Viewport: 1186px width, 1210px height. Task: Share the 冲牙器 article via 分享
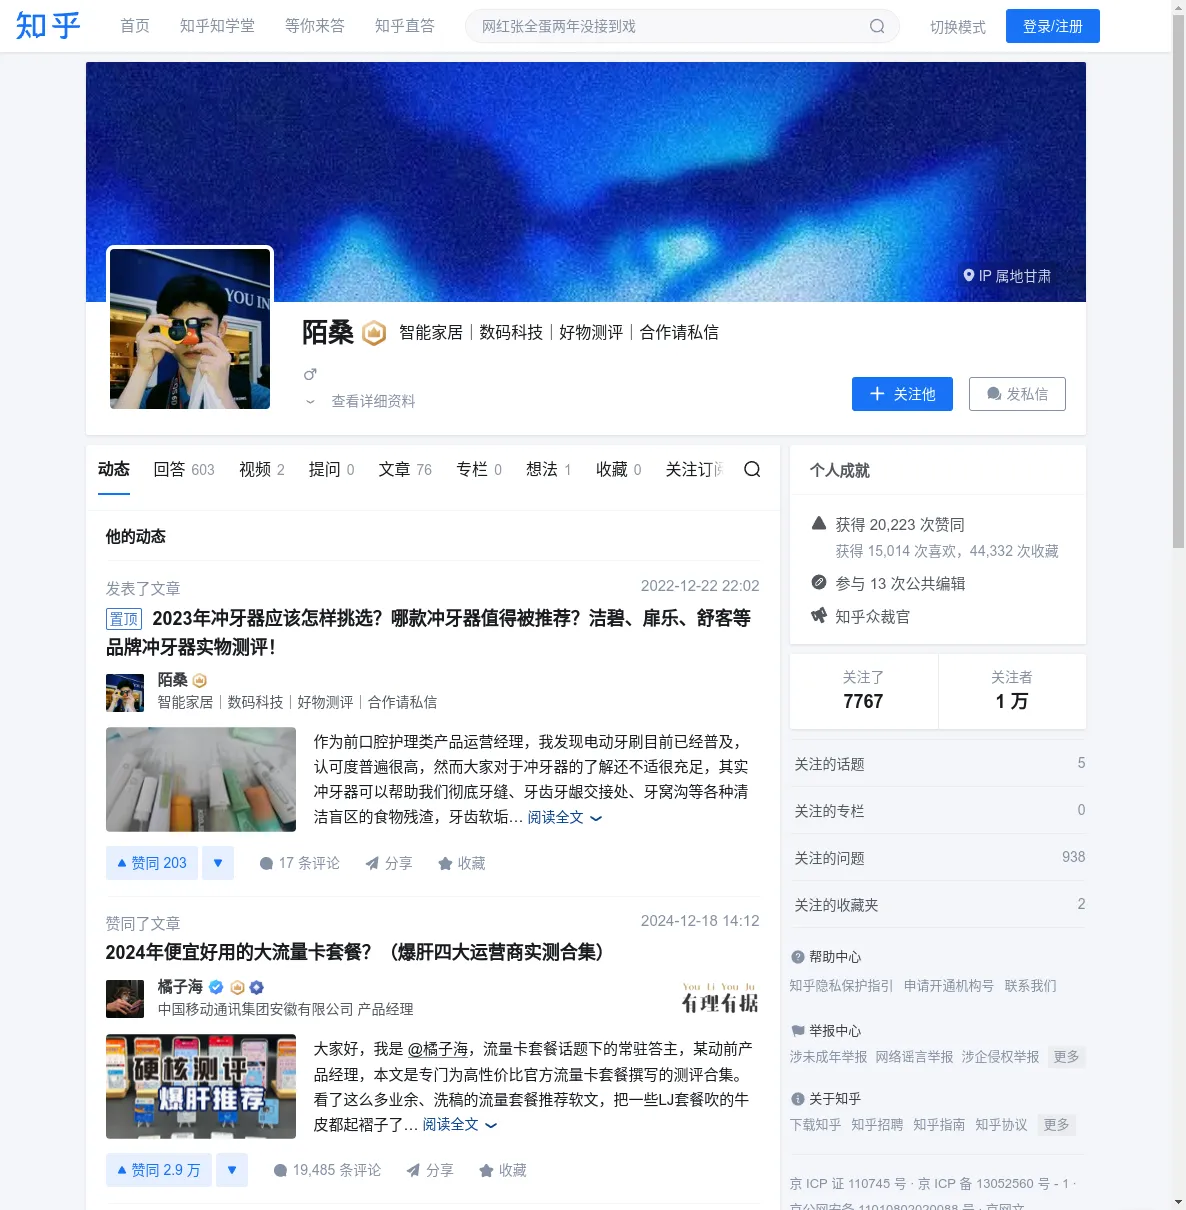point(388,863)
